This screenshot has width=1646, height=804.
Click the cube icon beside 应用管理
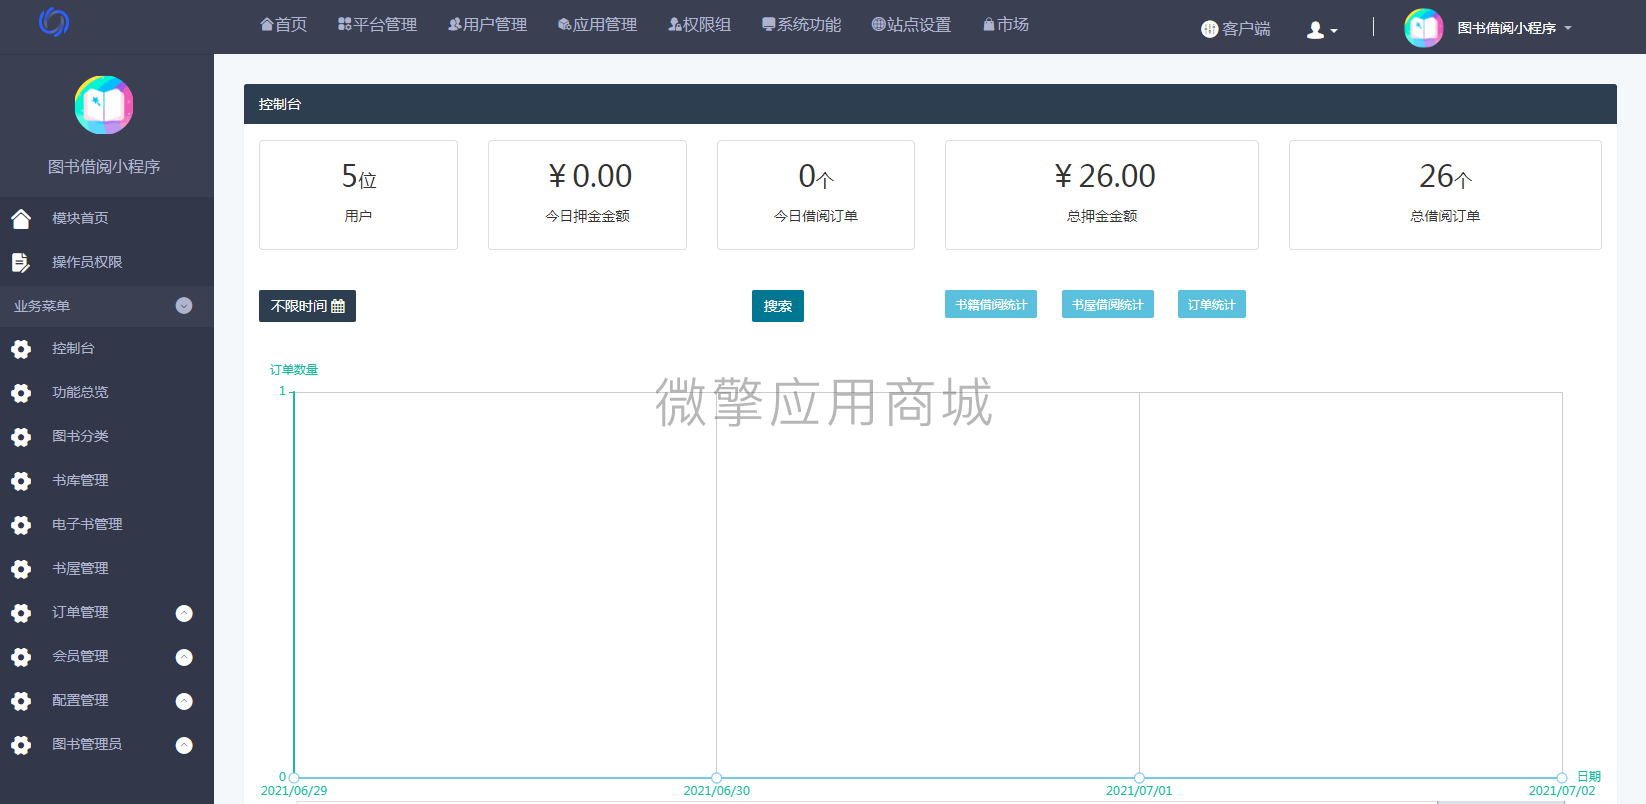(565, 24)
